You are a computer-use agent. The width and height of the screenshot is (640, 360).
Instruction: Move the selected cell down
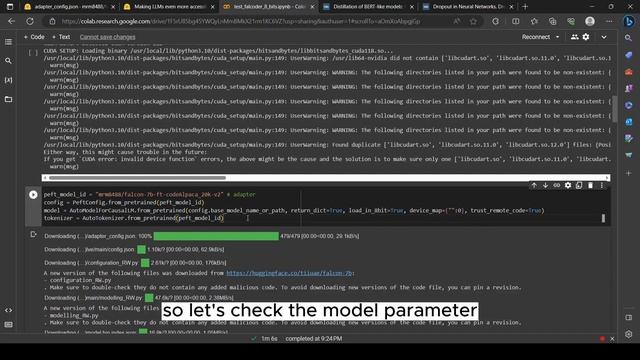(545, 185)
